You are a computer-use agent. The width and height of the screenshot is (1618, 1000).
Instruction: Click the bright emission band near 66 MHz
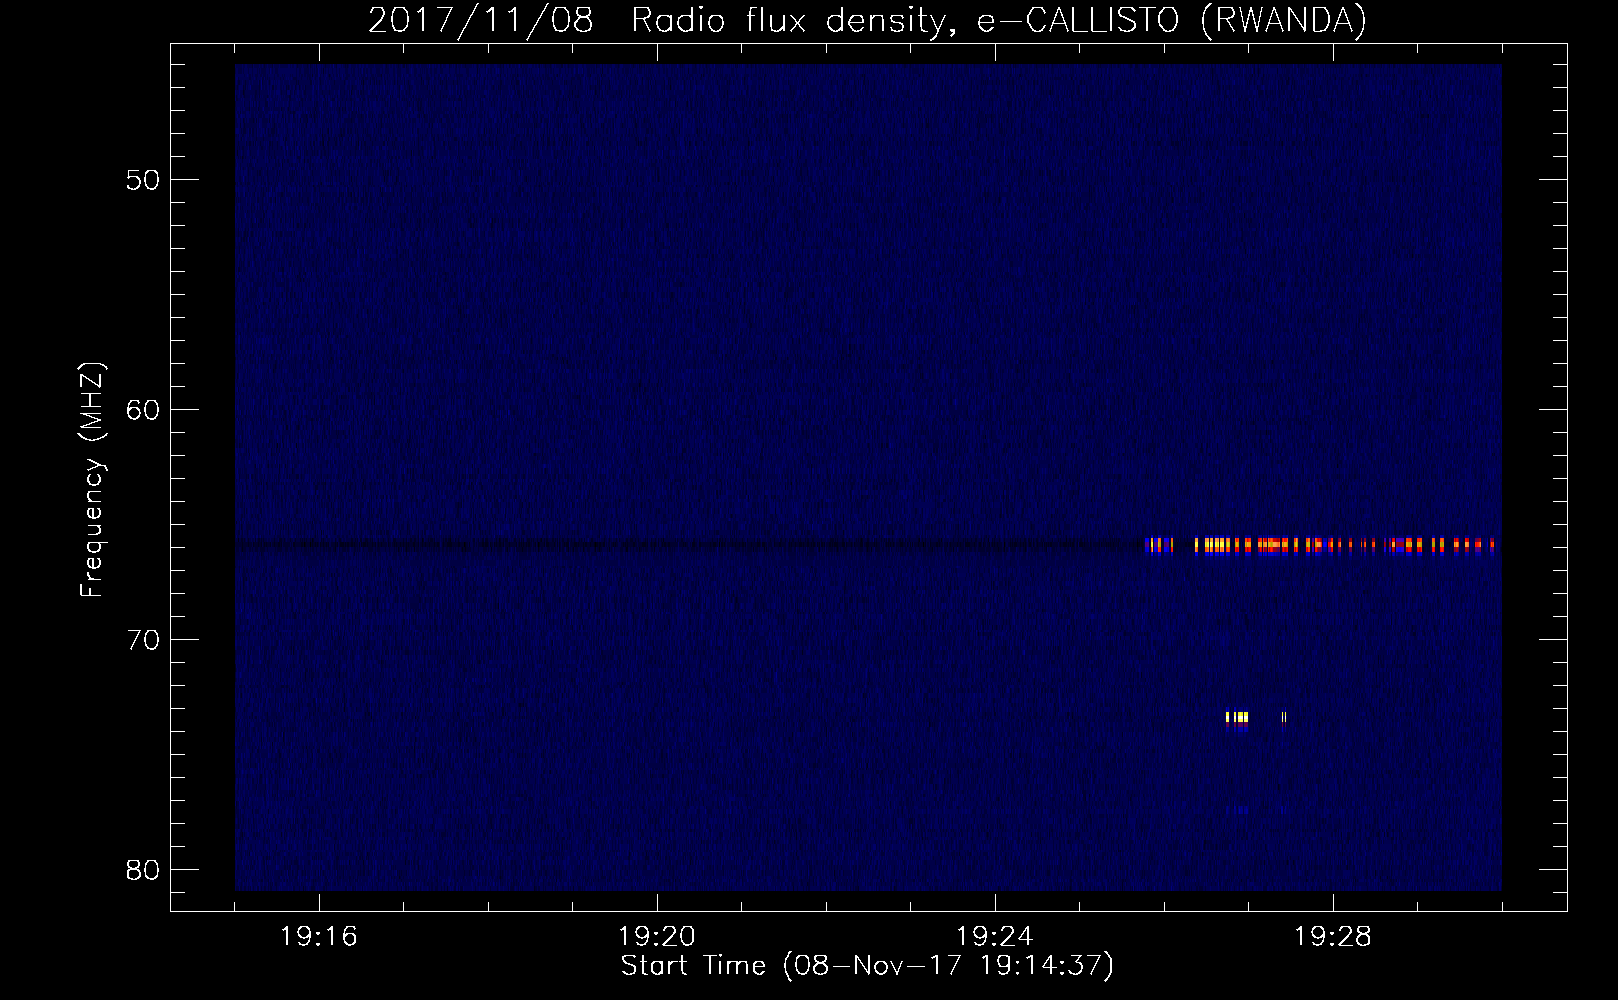pos(1320,545)
